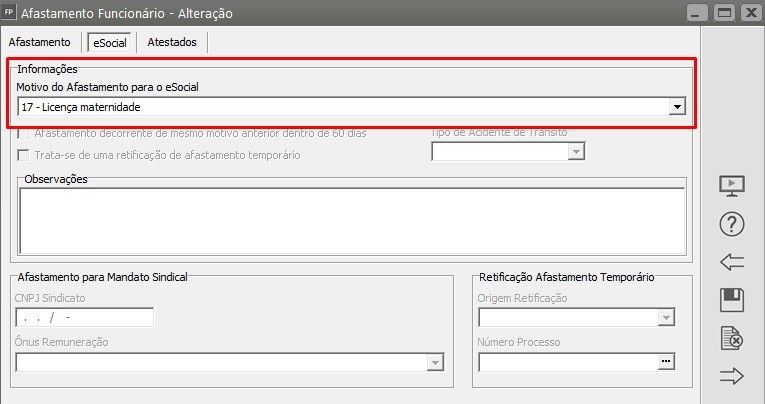Image resolution: width=765 pixels, height=404 pixels.
Task: Open the video tutorial monitor icon
Action: pos(732,186)
